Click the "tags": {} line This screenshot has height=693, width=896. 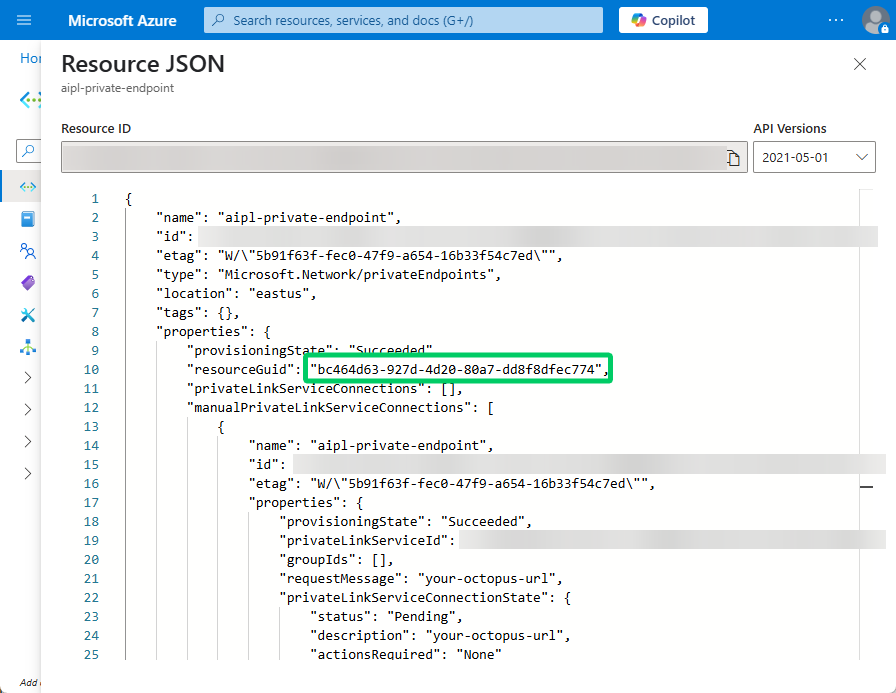pyautogui.click(x=198, y=313)
